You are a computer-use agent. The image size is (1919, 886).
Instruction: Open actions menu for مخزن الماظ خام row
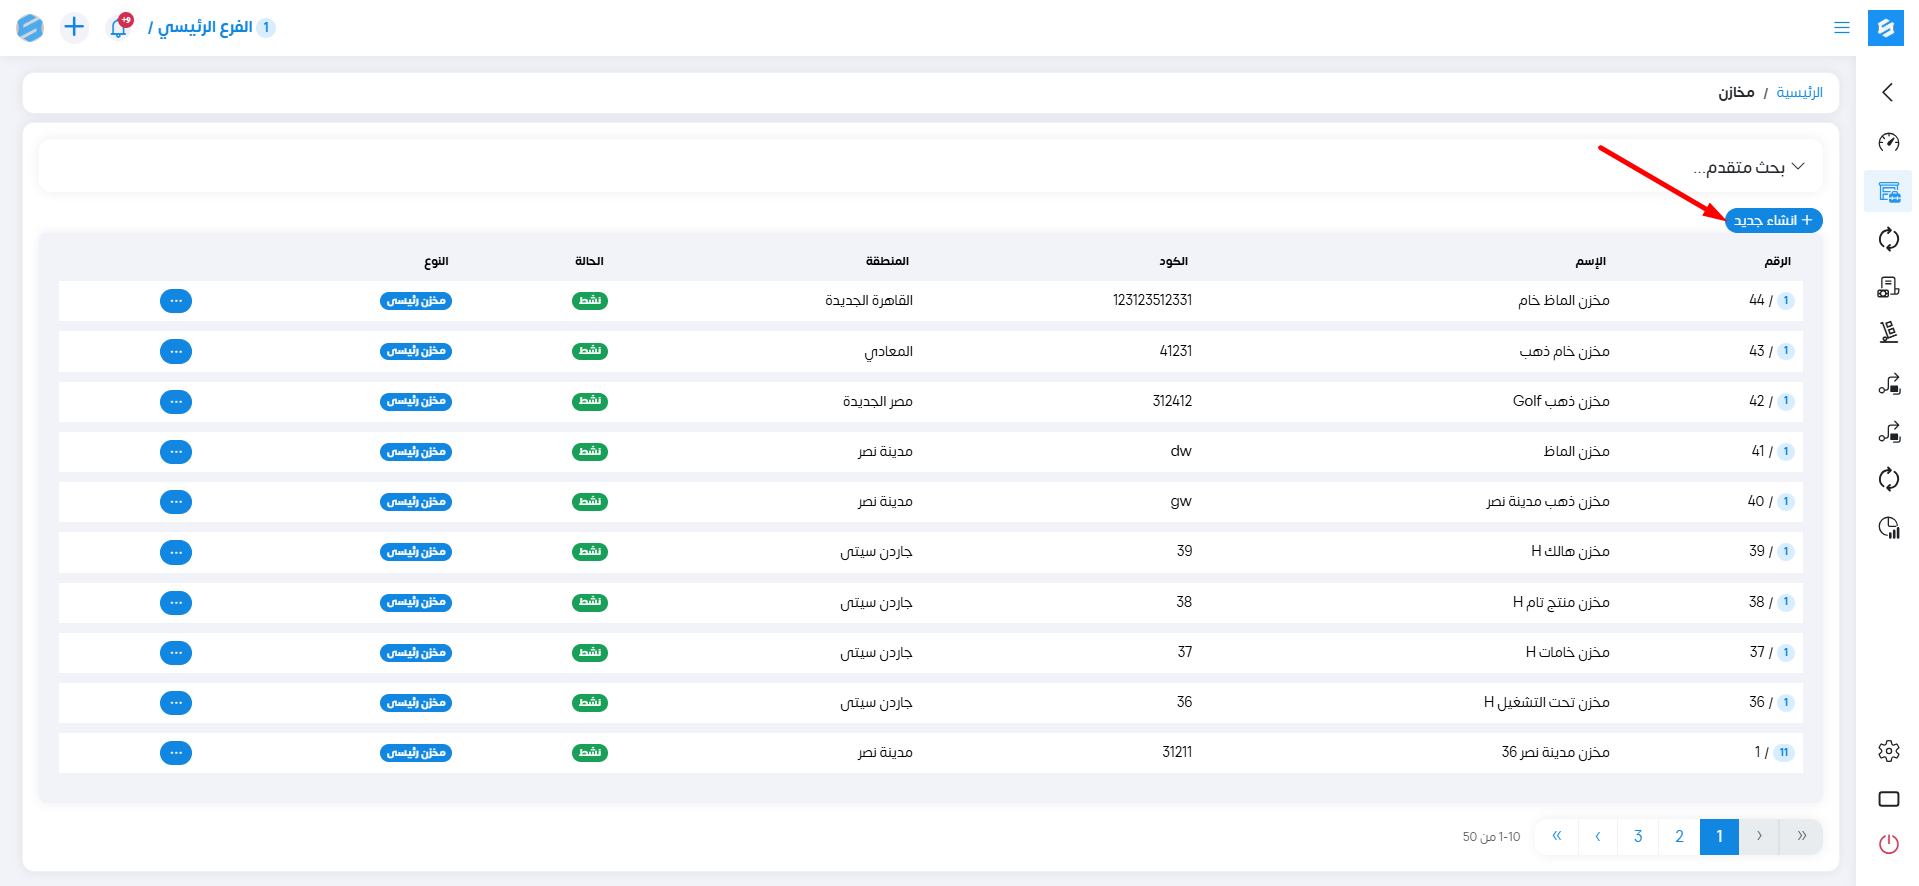click(x=176, y=301)
